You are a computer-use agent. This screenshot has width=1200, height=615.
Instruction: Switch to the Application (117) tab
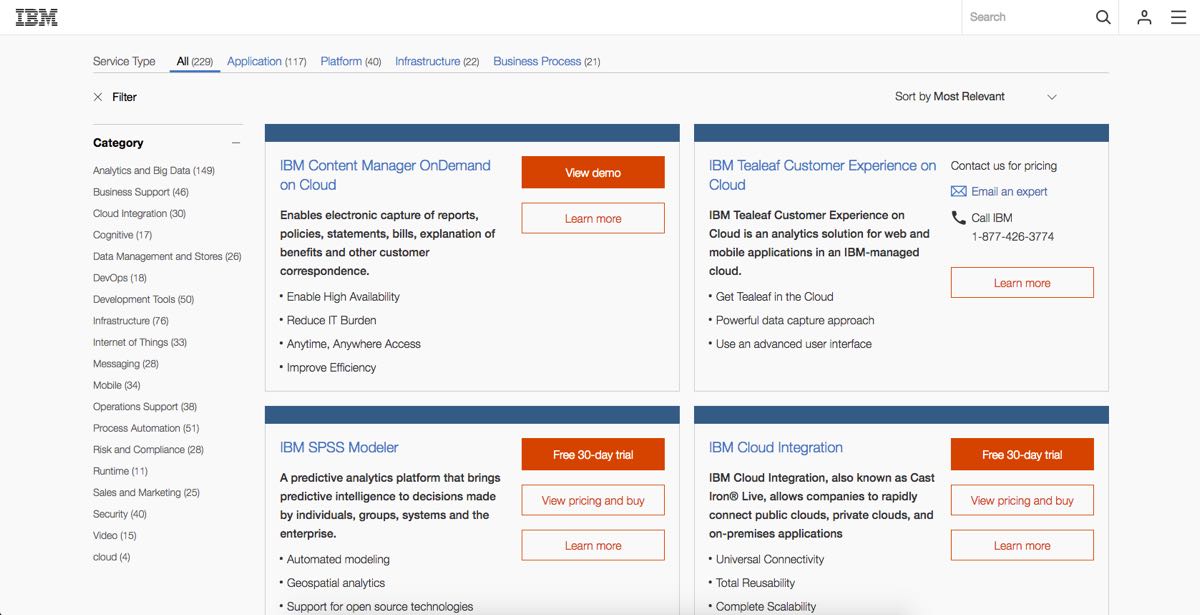267,62
